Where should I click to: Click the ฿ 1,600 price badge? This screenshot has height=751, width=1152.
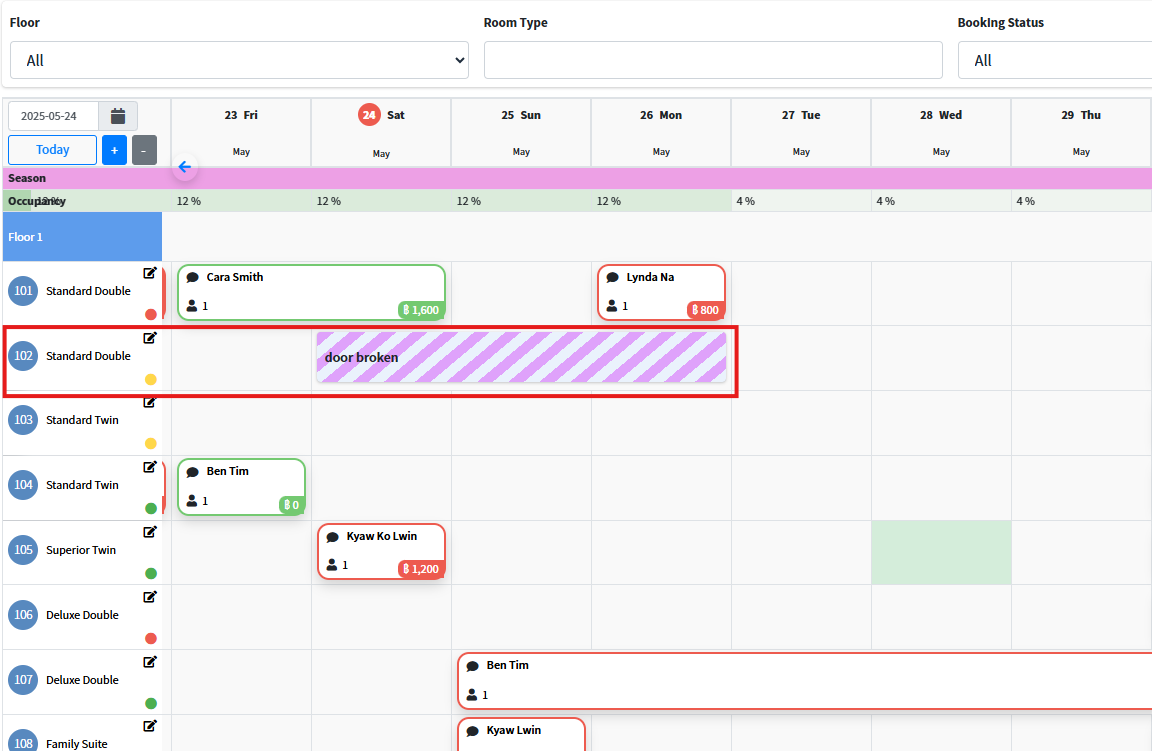pos(421,310)
